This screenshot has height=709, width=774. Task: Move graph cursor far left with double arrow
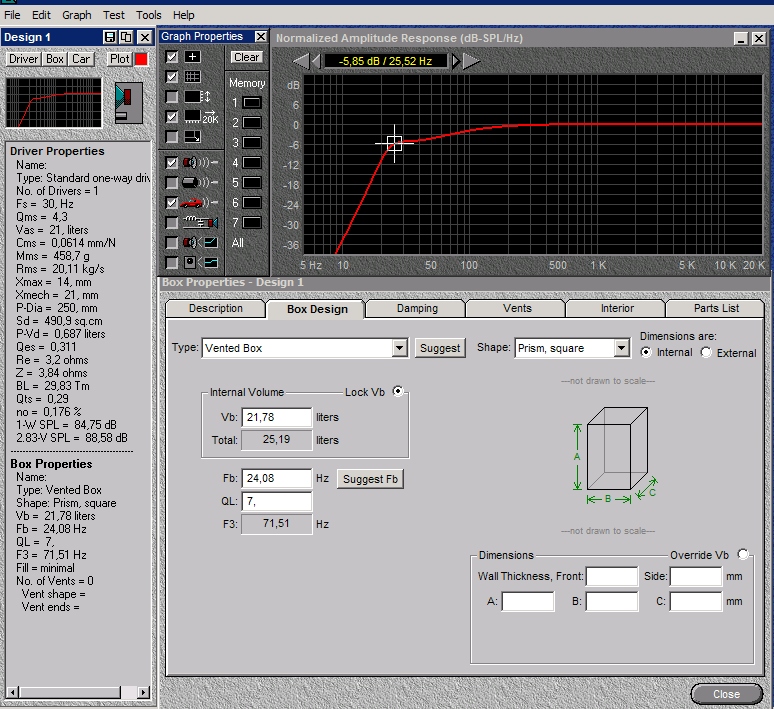[x=300, y=62]
